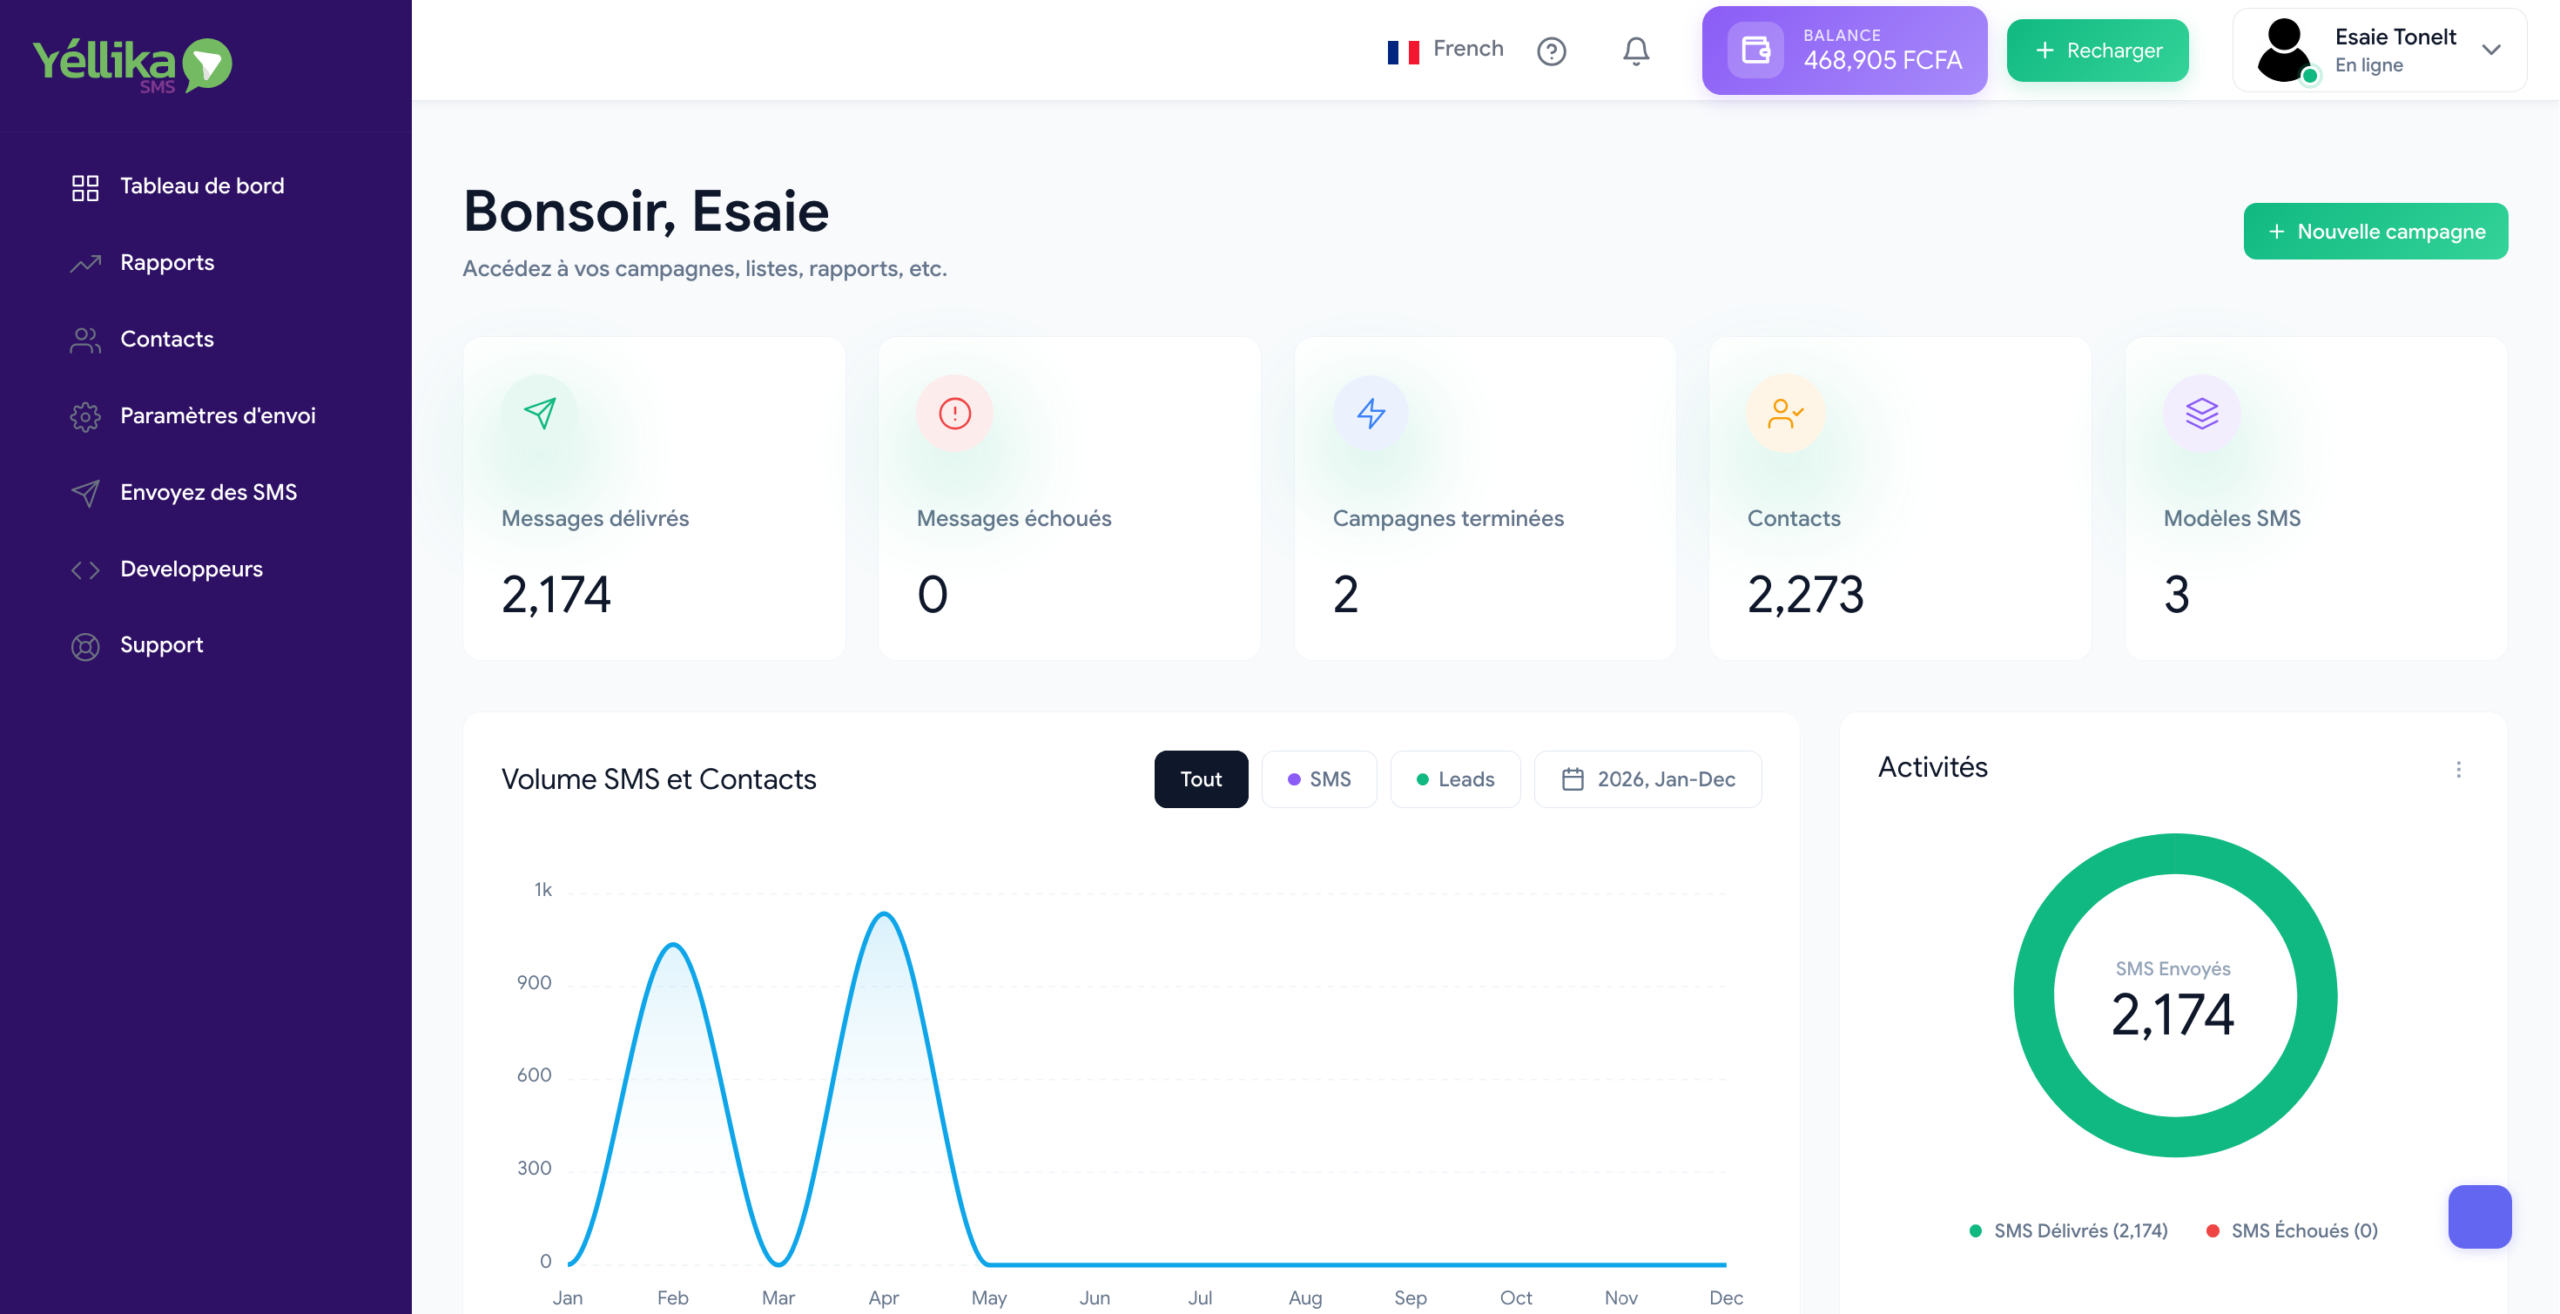Open Envoyez des SMS menu item
Screen dimensions: 2560x1314
[x=208, y=492]
